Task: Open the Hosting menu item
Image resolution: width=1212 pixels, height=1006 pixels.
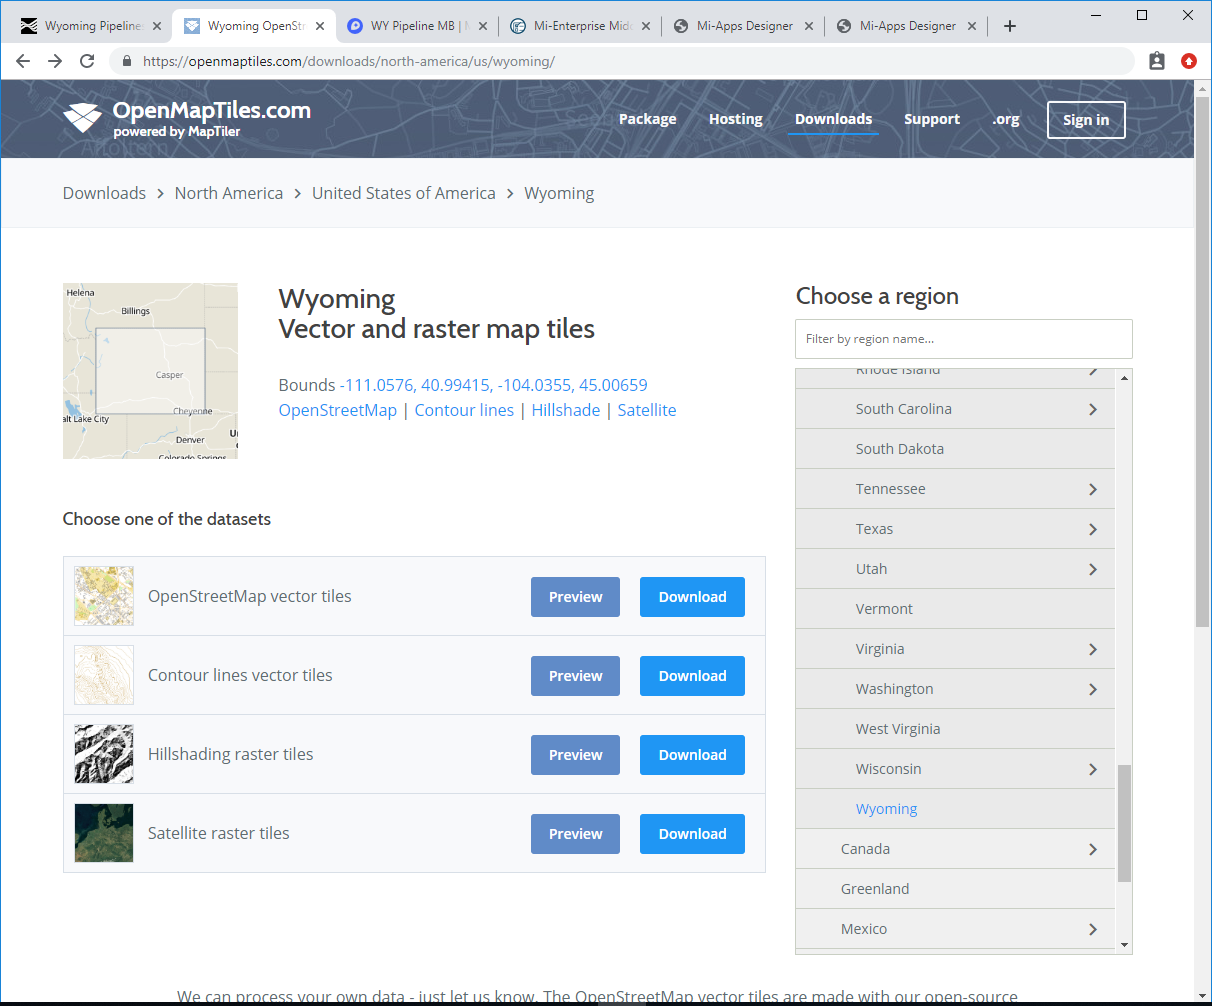Action: (736, 119)
